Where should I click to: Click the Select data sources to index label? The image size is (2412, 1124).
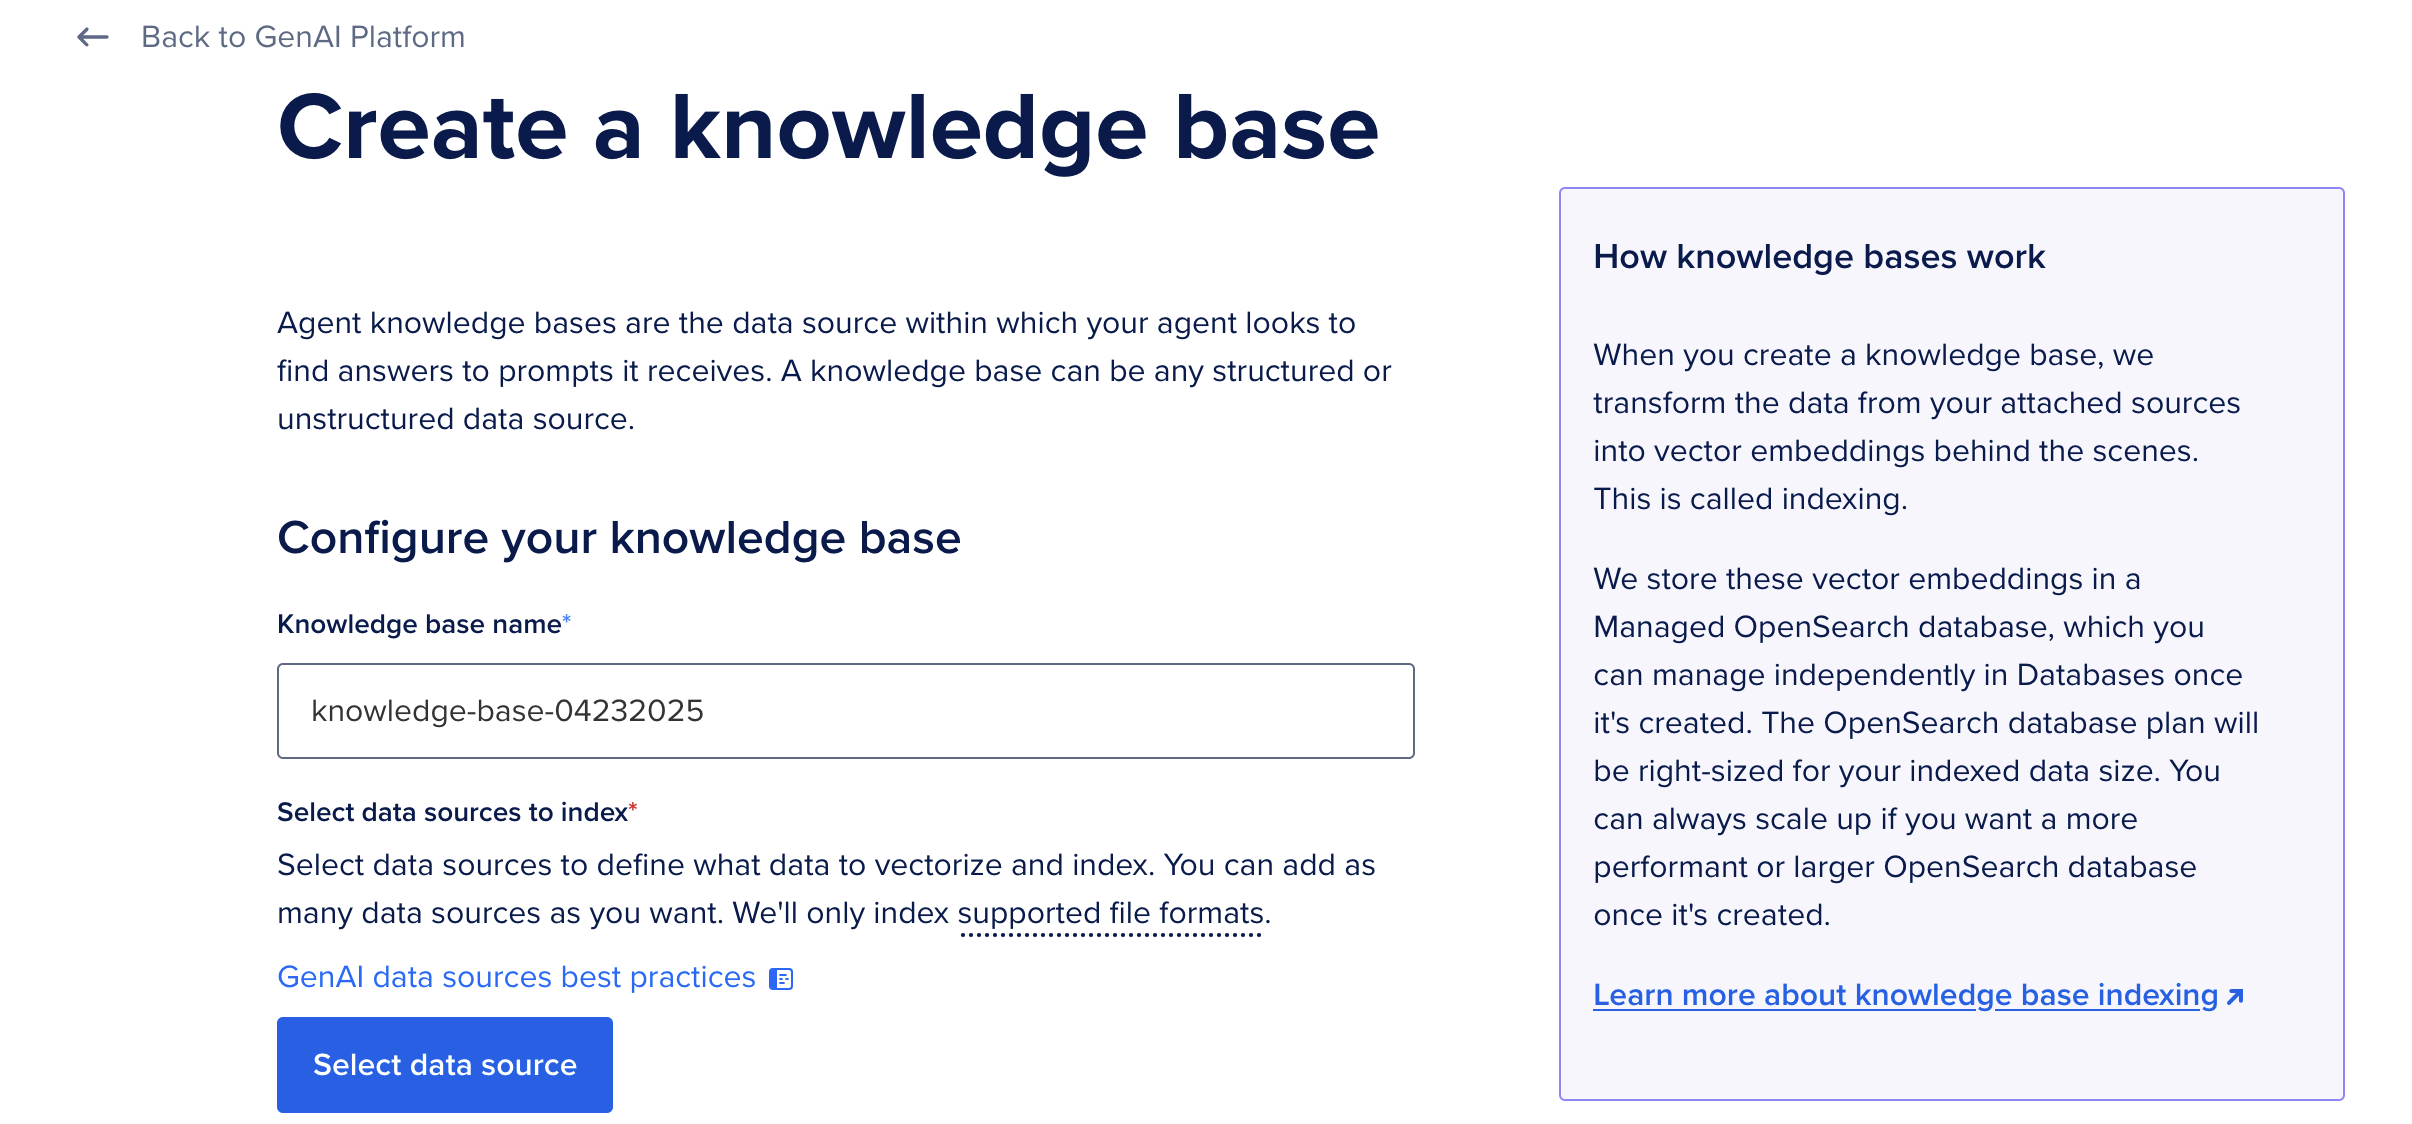(451, 812)
